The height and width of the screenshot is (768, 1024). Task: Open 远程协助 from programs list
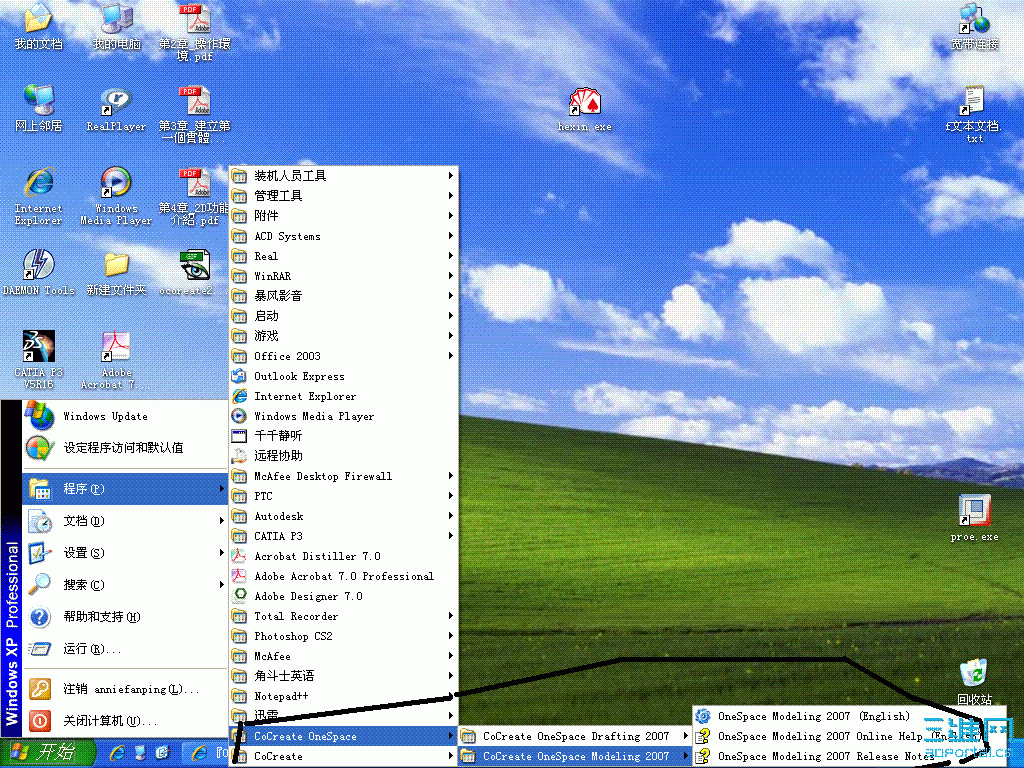[344, 456]
